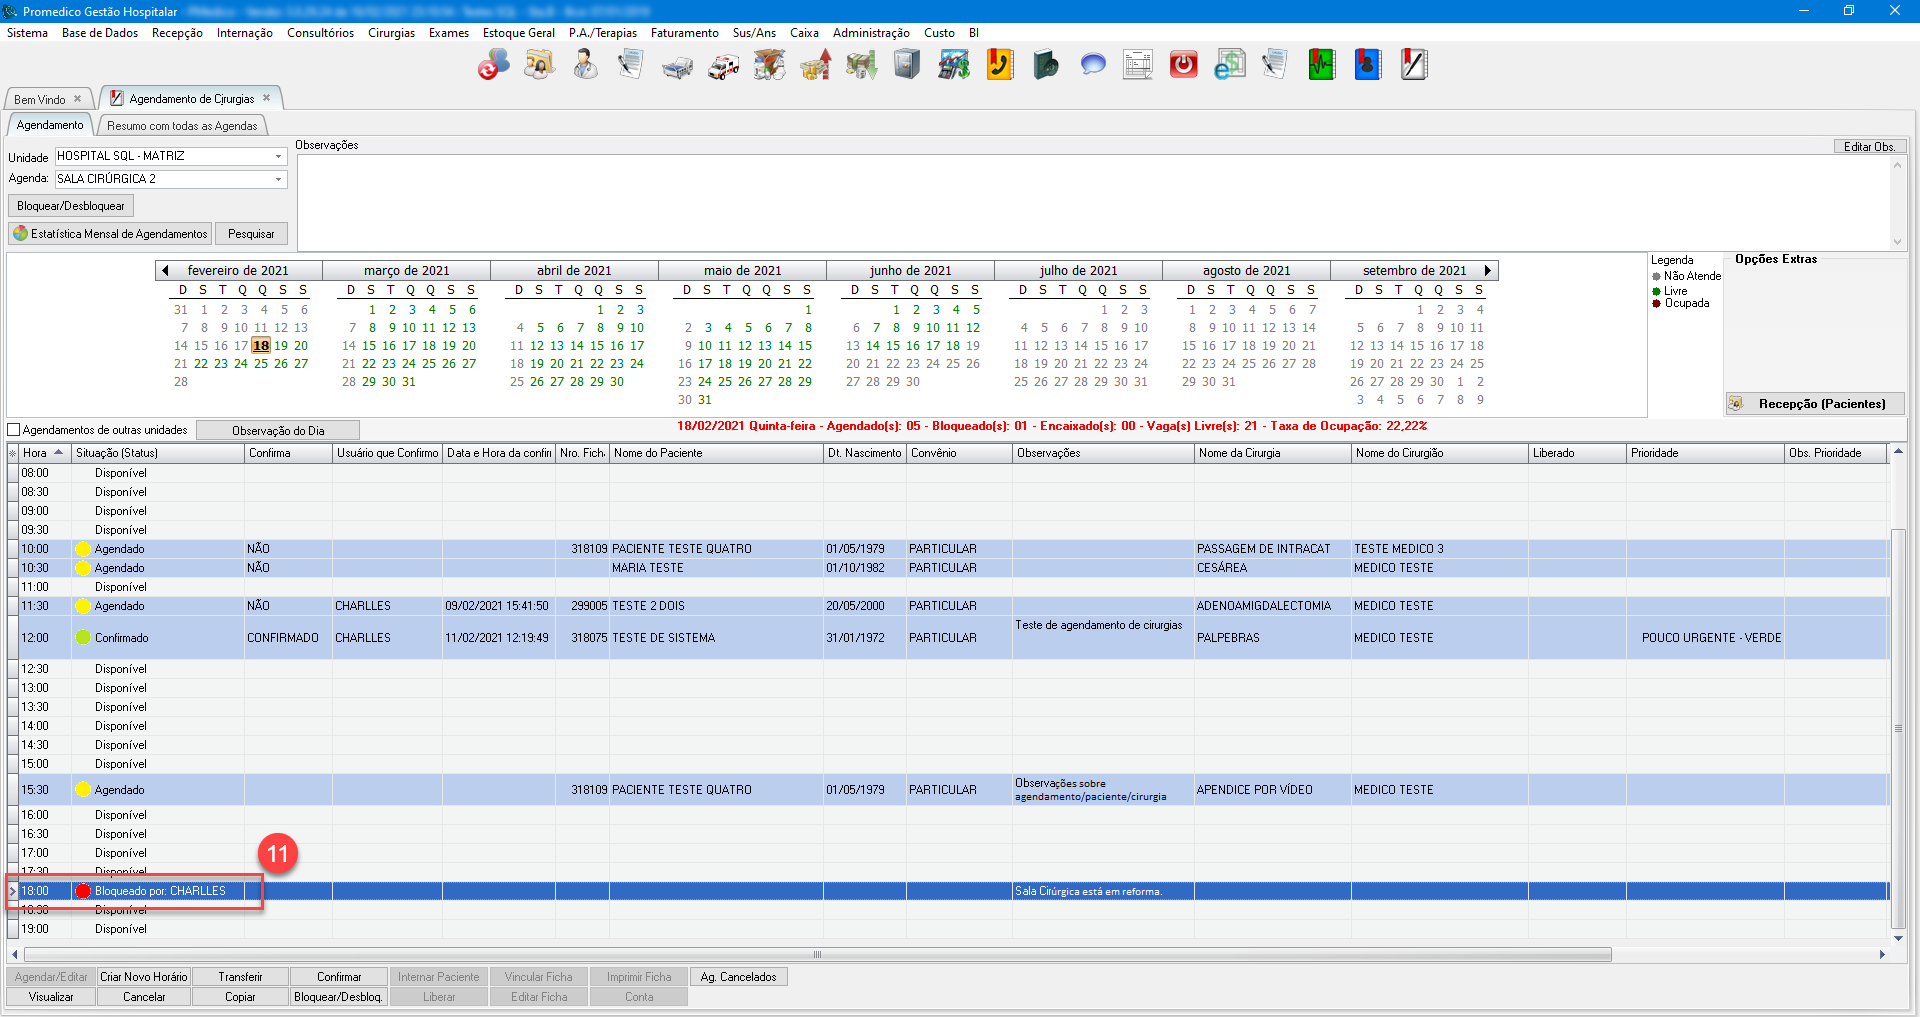The height and width of the screenshot is (1017, 1920).
Task: Expand the Agenda SALA CIRÚRGICA 2 dropdown
Action: pyautogui.click(x=278, y=180)
